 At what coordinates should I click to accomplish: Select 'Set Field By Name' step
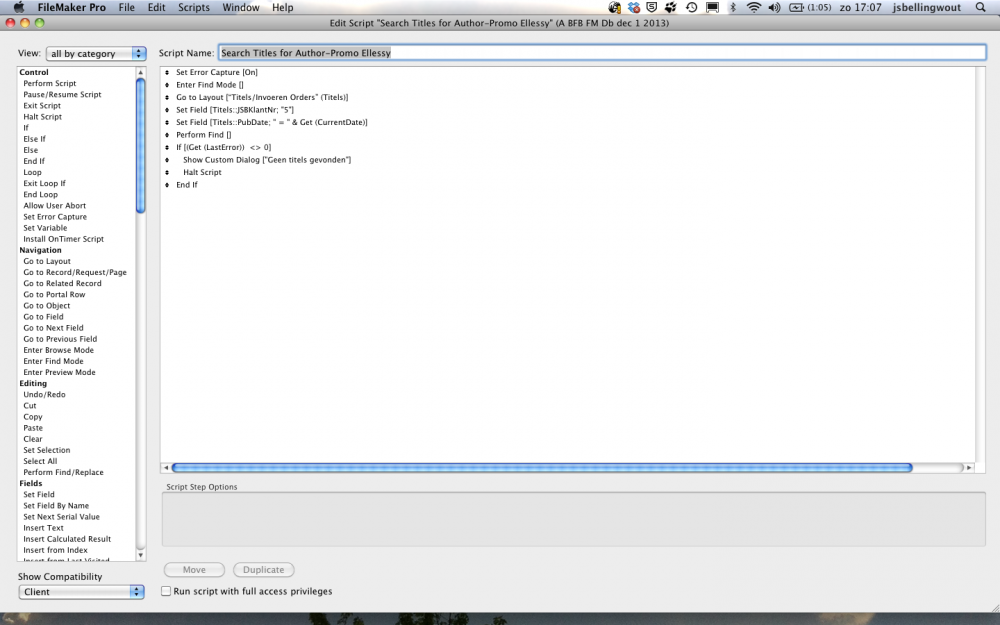click(x=56, y=505)
